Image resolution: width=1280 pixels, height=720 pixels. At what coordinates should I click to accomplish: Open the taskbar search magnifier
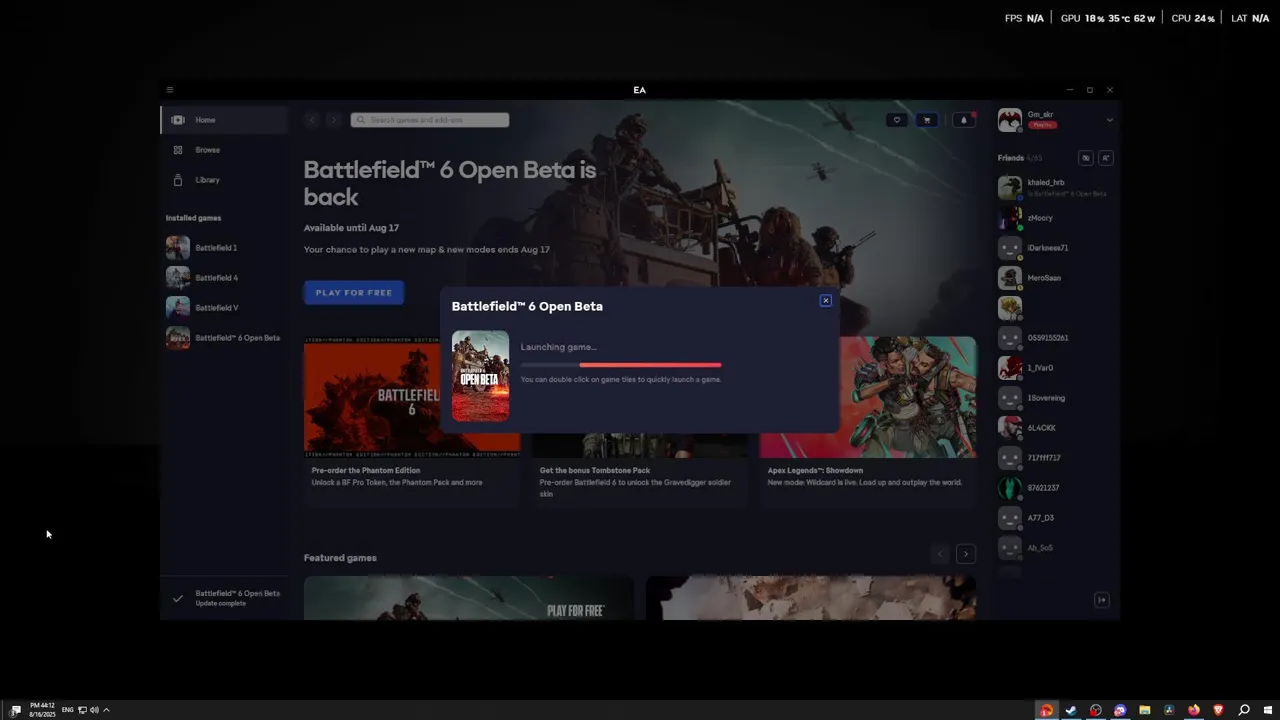[x=1244, y=710]
